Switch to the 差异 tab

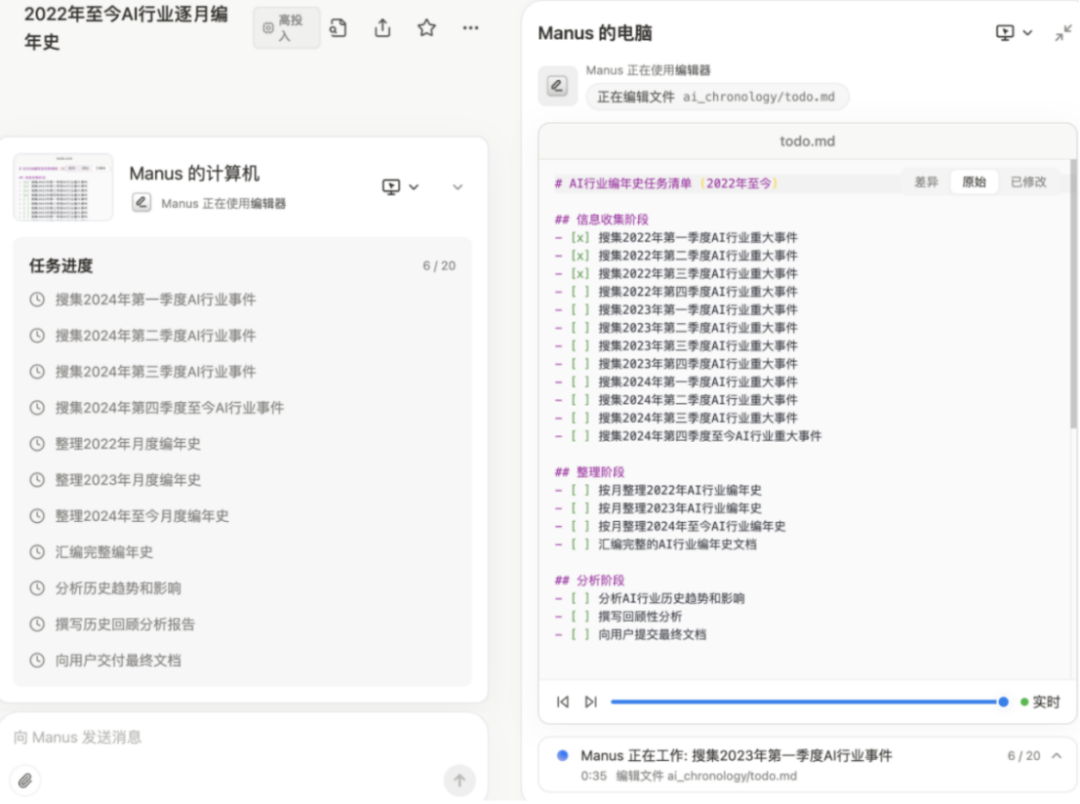point(926,182)
